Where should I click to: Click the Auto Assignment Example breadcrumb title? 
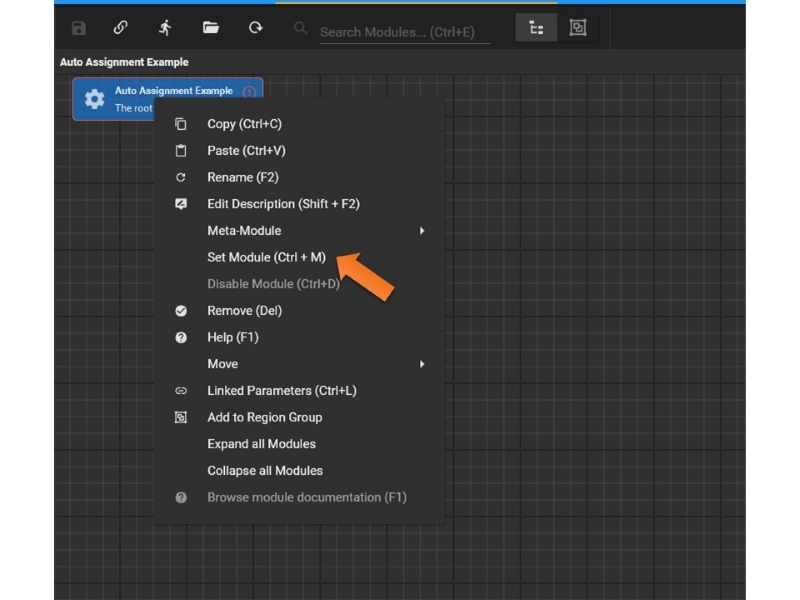click(124, 62)
